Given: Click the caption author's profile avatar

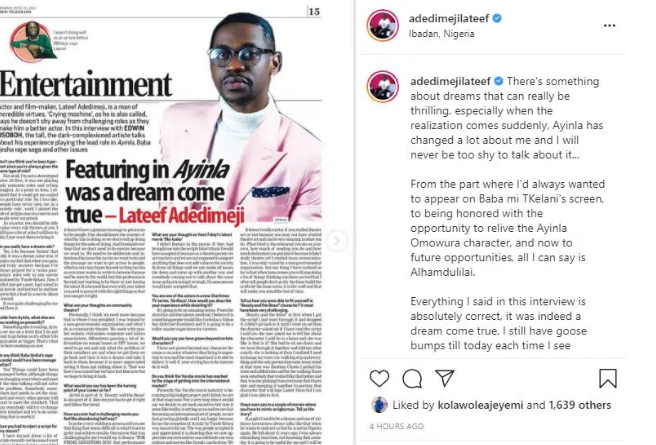Looking at the screenshot, I should 382,87.
